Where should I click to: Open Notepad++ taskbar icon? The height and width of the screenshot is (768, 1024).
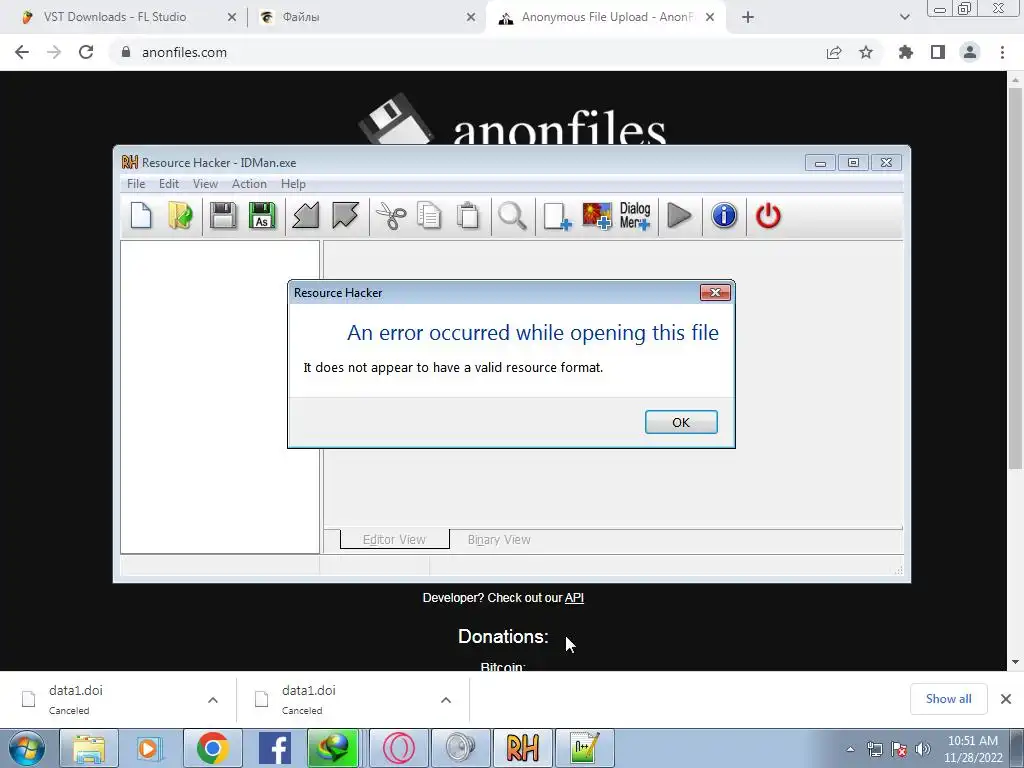(x=584, y=748)
